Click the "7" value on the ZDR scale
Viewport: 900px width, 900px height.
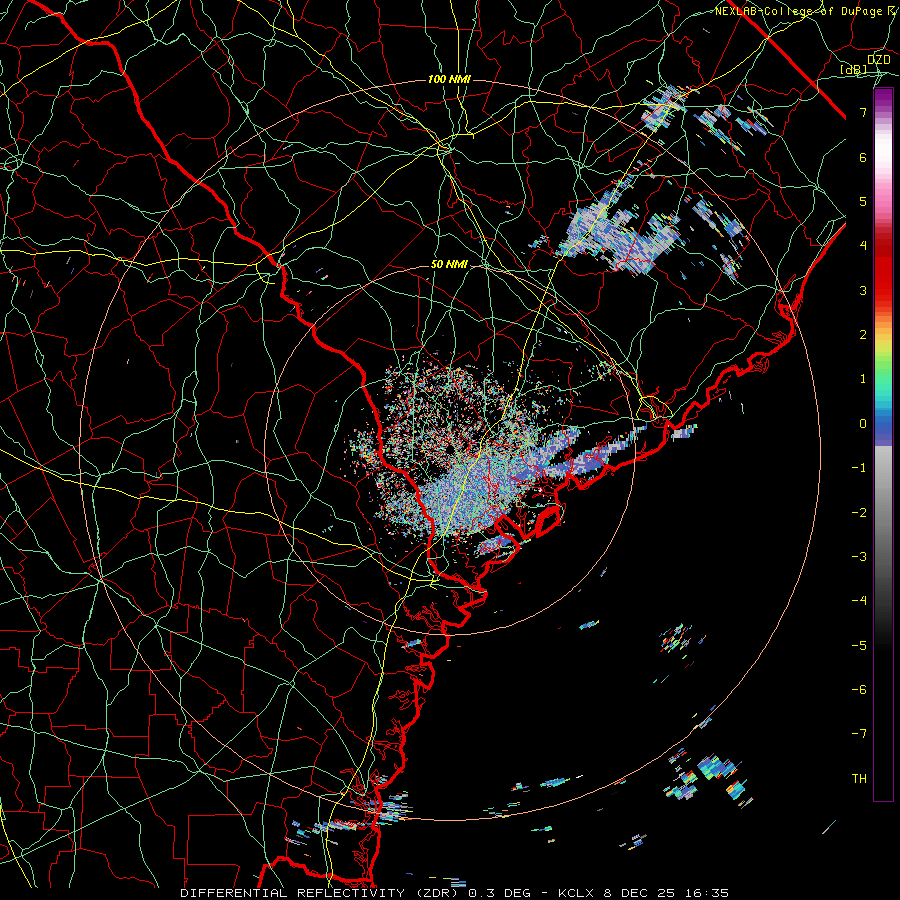pos(863,112)
